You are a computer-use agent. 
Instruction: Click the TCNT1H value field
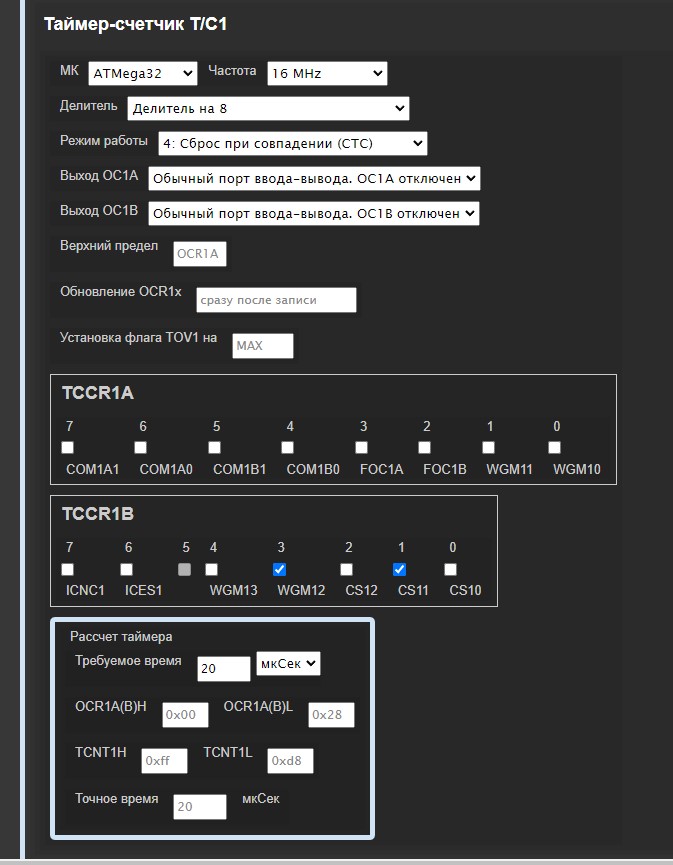tap(164, 761)
